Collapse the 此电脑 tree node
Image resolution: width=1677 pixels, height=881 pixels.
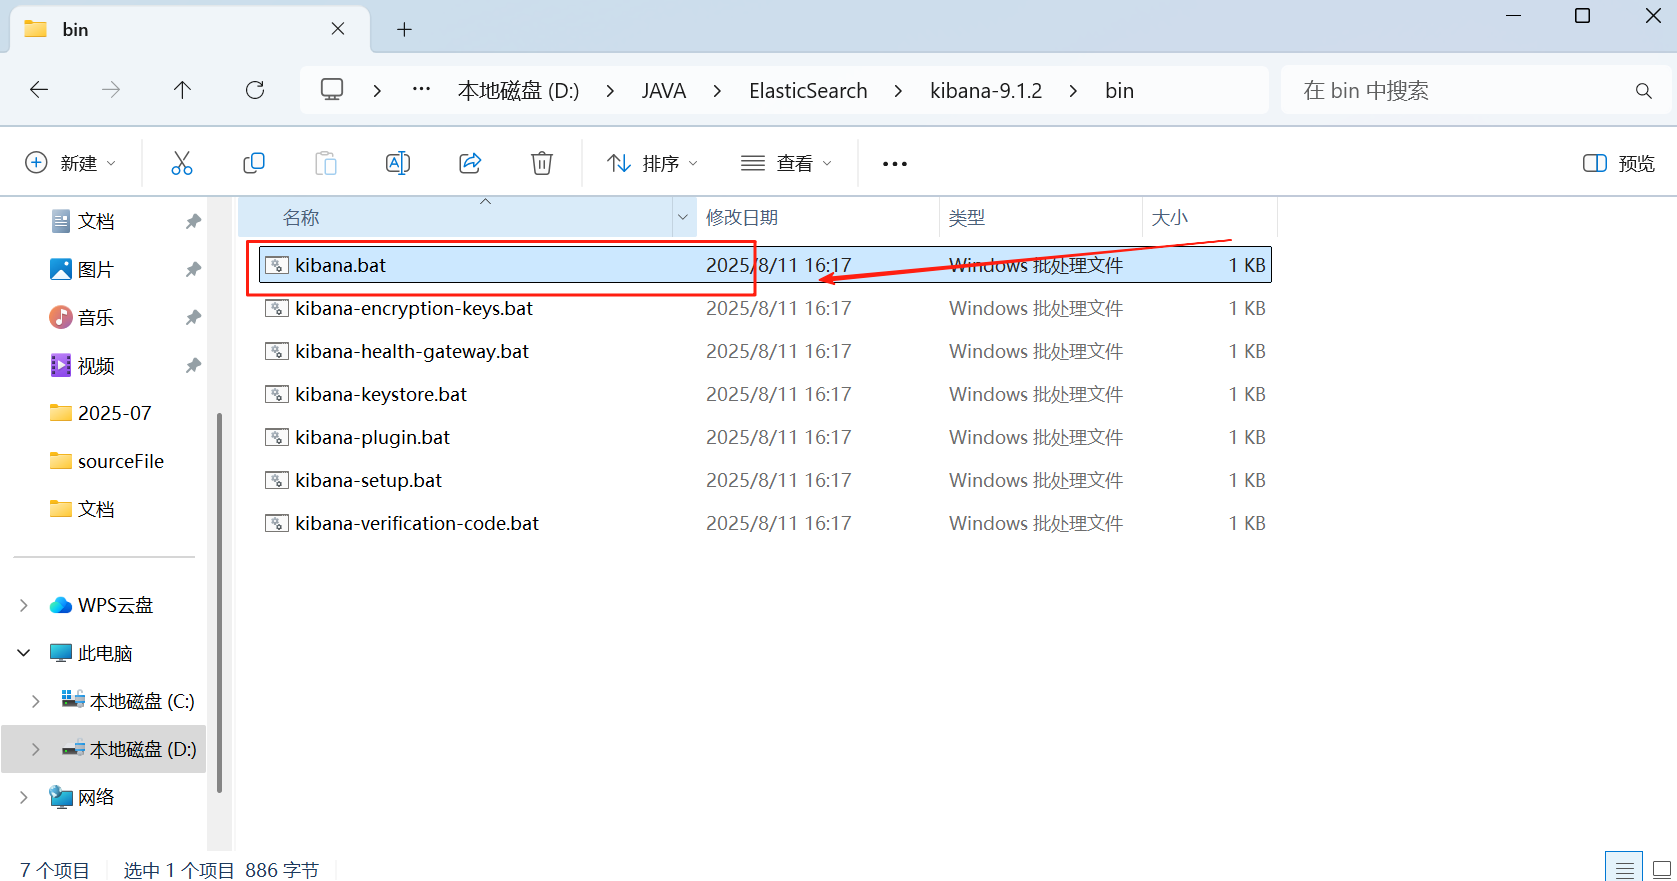point(24,653)
